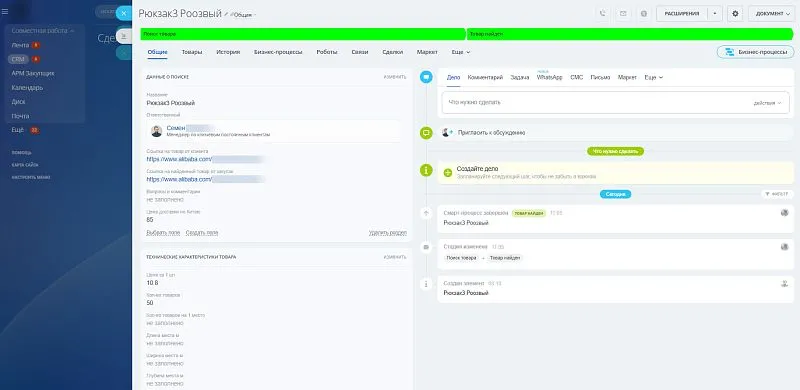Viewport: 800px width, 390px height.
Task: Click the Выбрать поле link
Action: click(x=163, y=233)
